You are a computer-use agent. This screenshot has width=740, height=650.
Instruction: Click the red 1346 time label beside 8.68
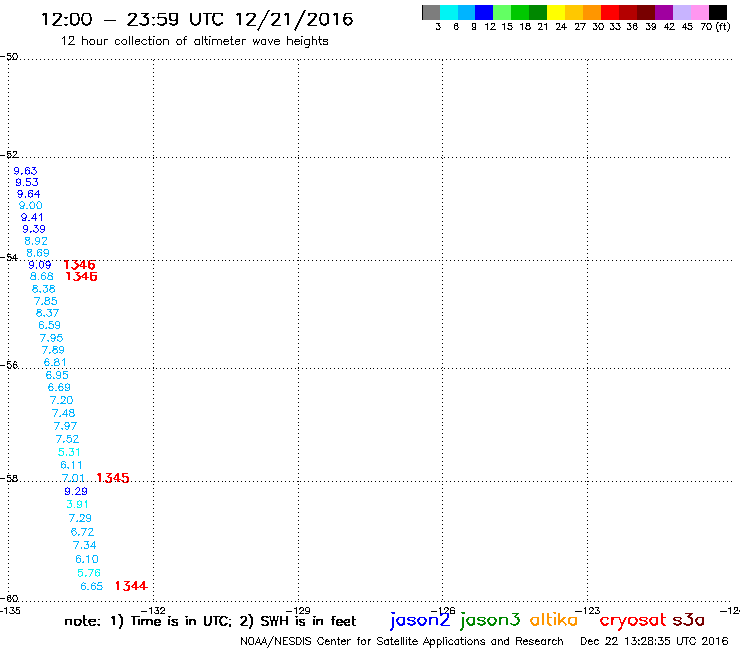point(81,276)
